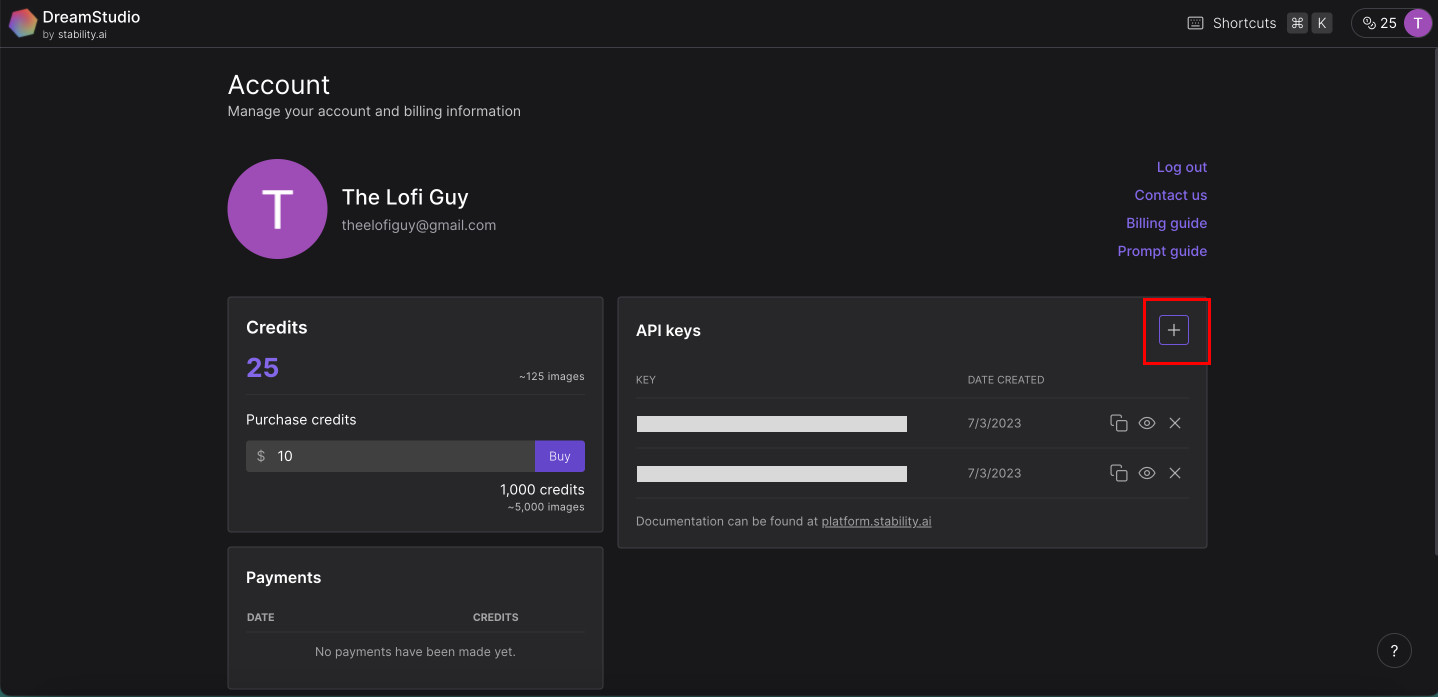
Task: Delete the first API key
Action: (1175, 423)
